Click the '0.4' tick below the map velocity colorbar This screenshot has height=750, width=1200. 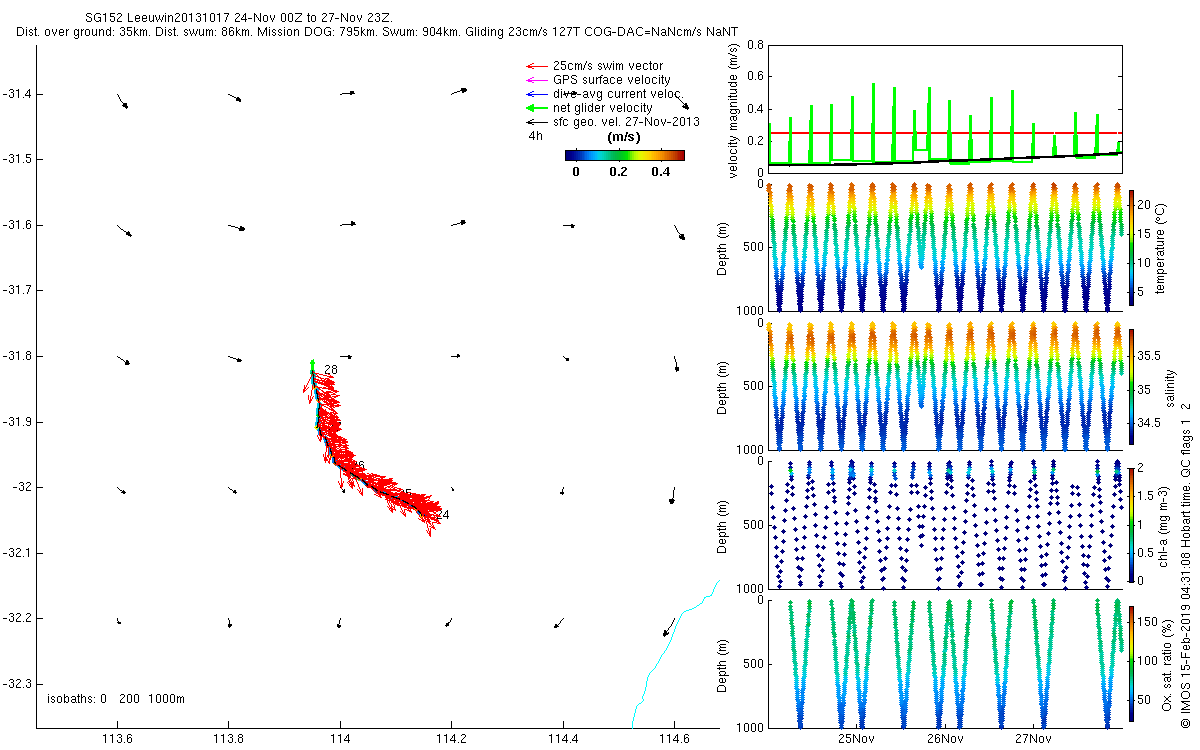(x=660, y=171)
